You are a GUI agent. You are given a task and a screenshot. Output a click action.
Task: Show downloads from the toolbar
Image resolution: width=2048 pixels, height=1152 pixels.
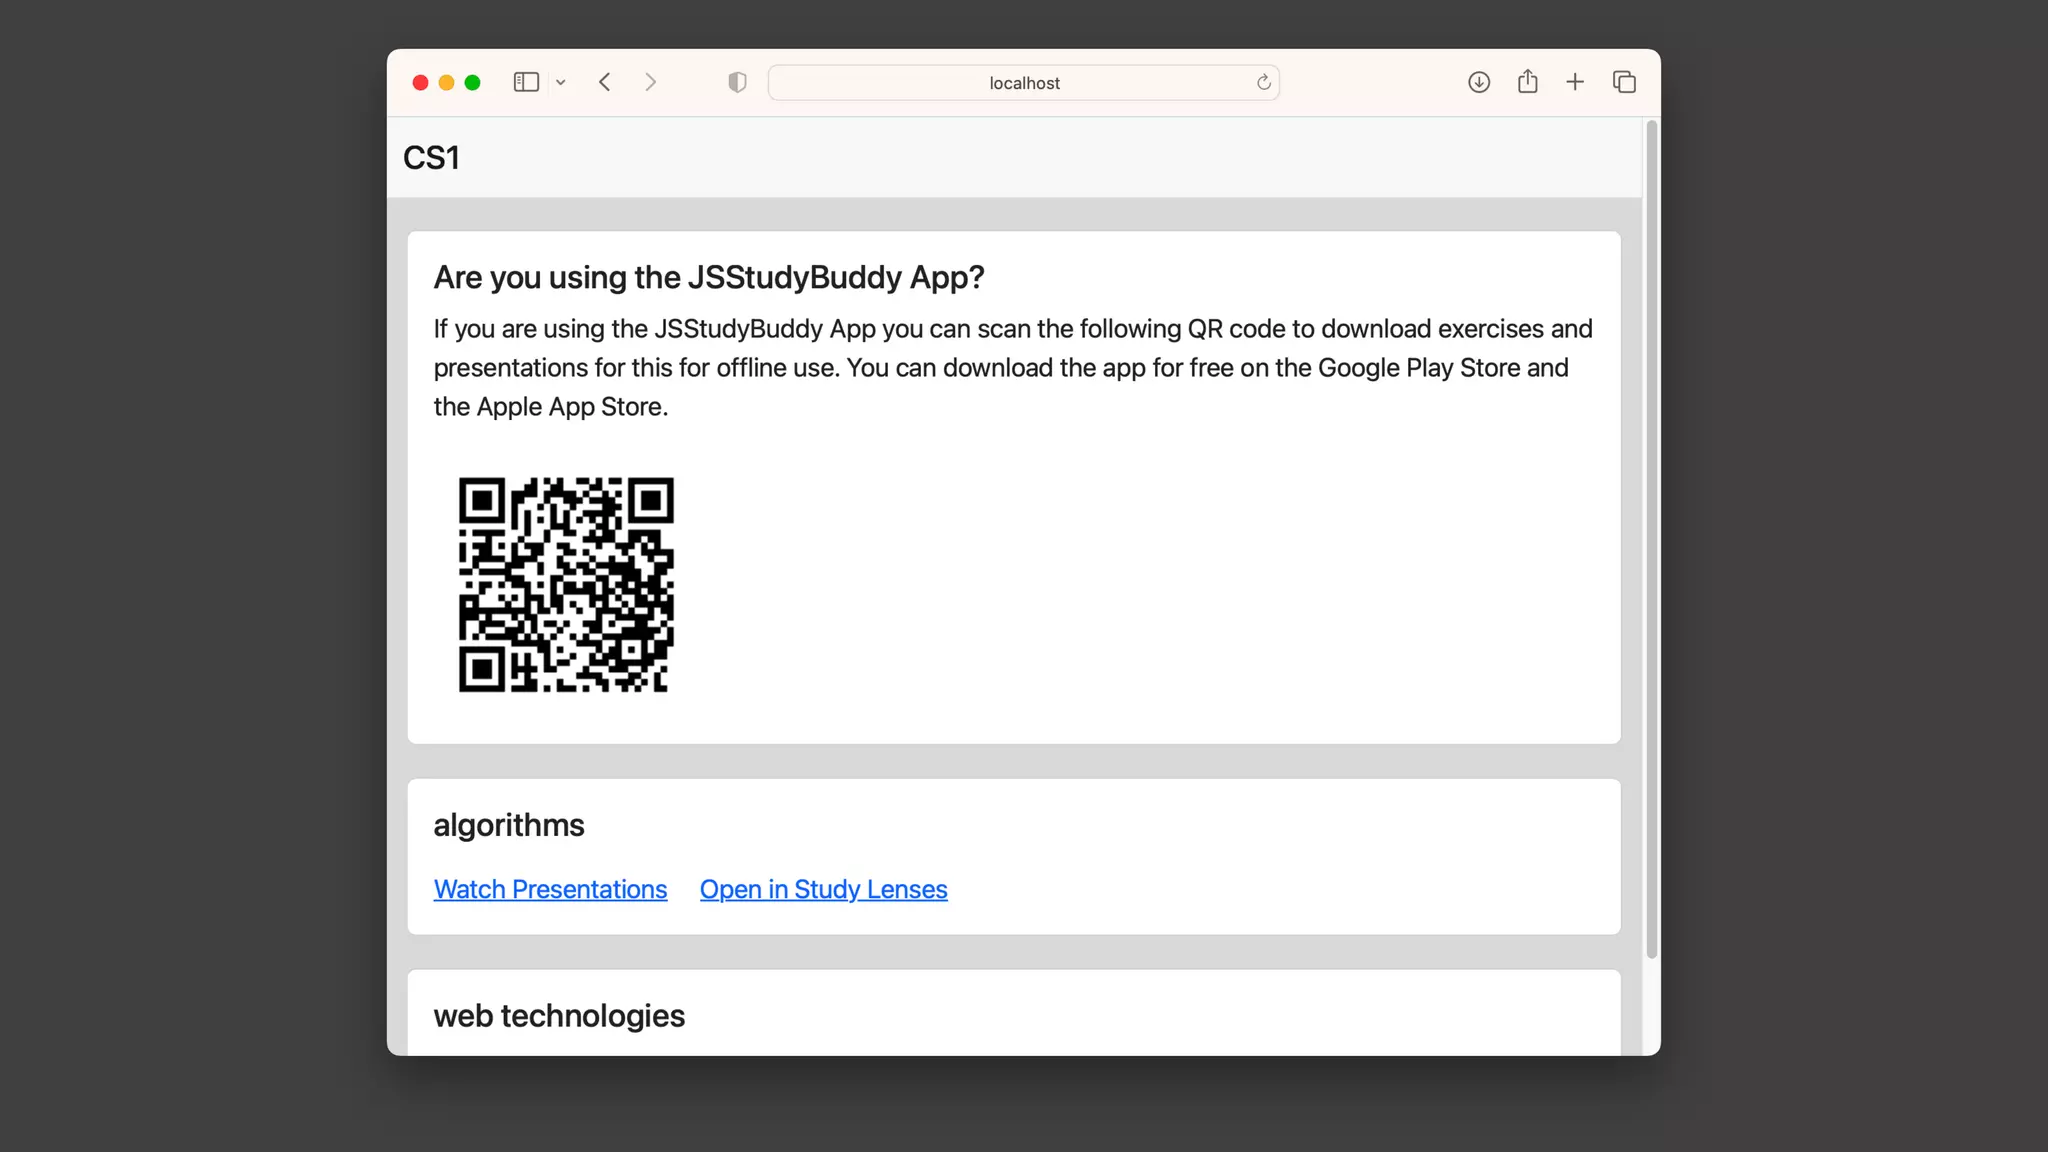tap(1479, 82)
